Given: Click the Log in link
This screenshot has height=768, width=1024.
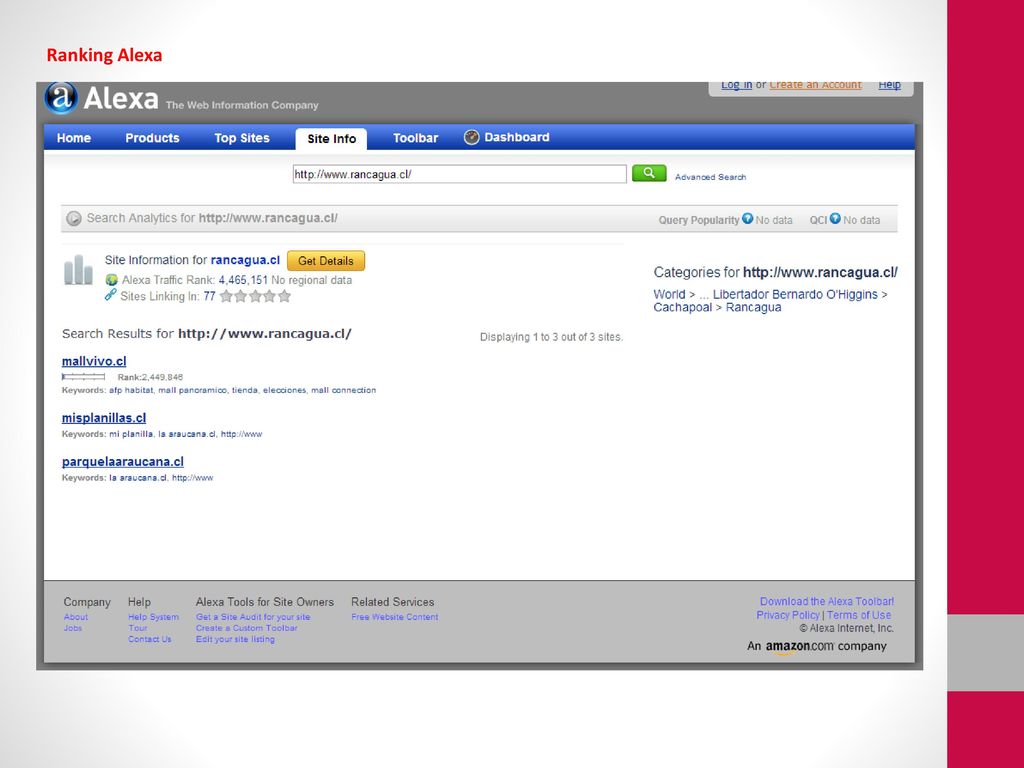Looking at the screenshot, I should tap(737, 85).
